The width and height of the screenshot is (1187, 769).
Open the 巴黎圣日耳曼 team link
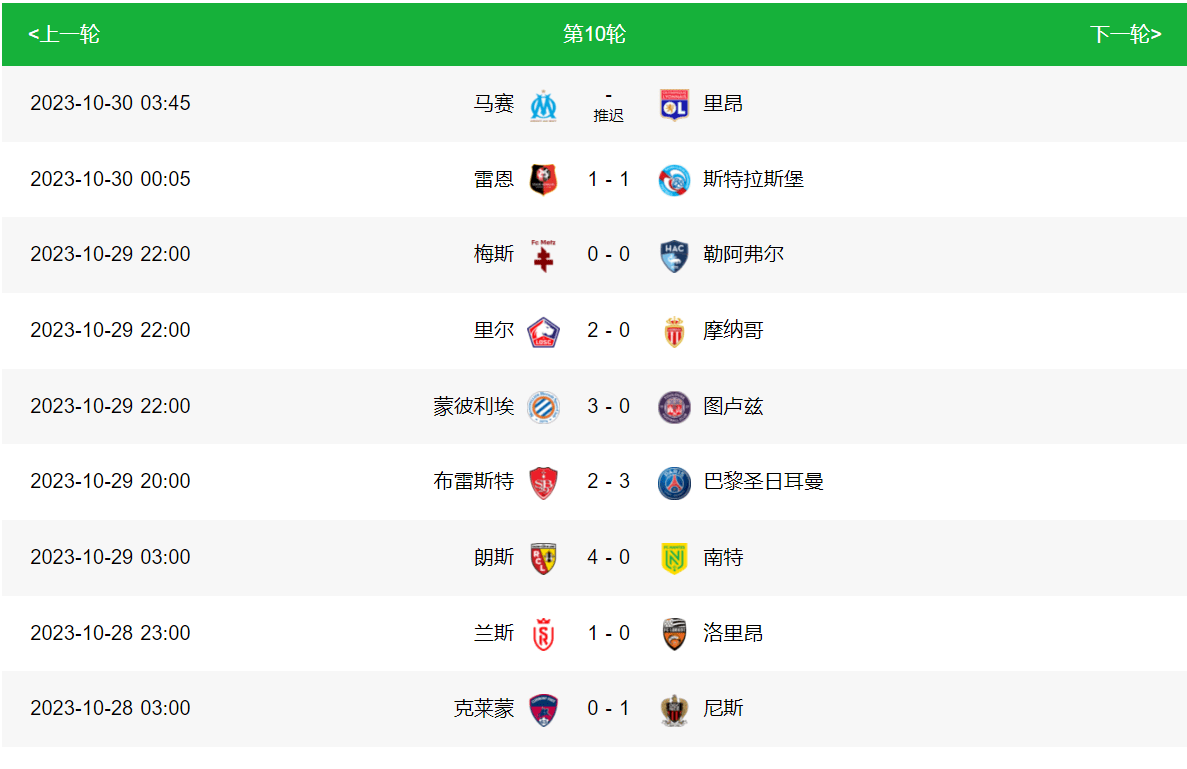tap(763, 482)
